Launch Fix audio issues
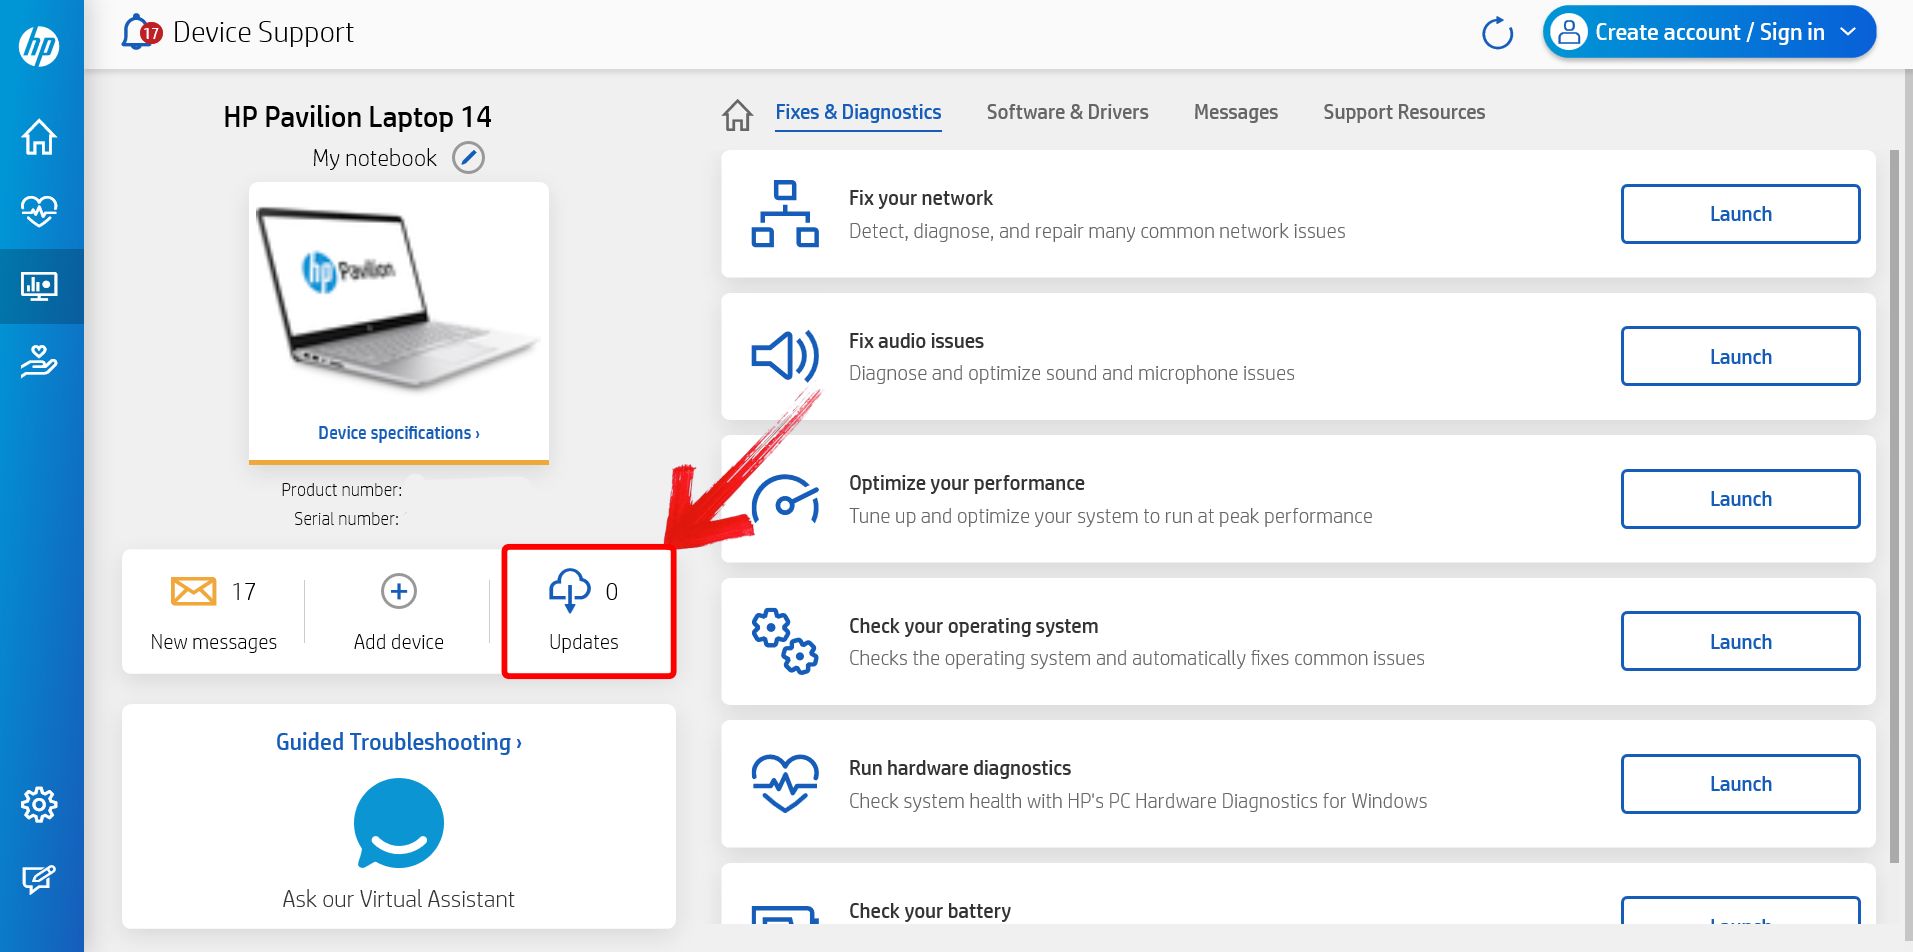The image size is (1913, 952). (1740, 356)
